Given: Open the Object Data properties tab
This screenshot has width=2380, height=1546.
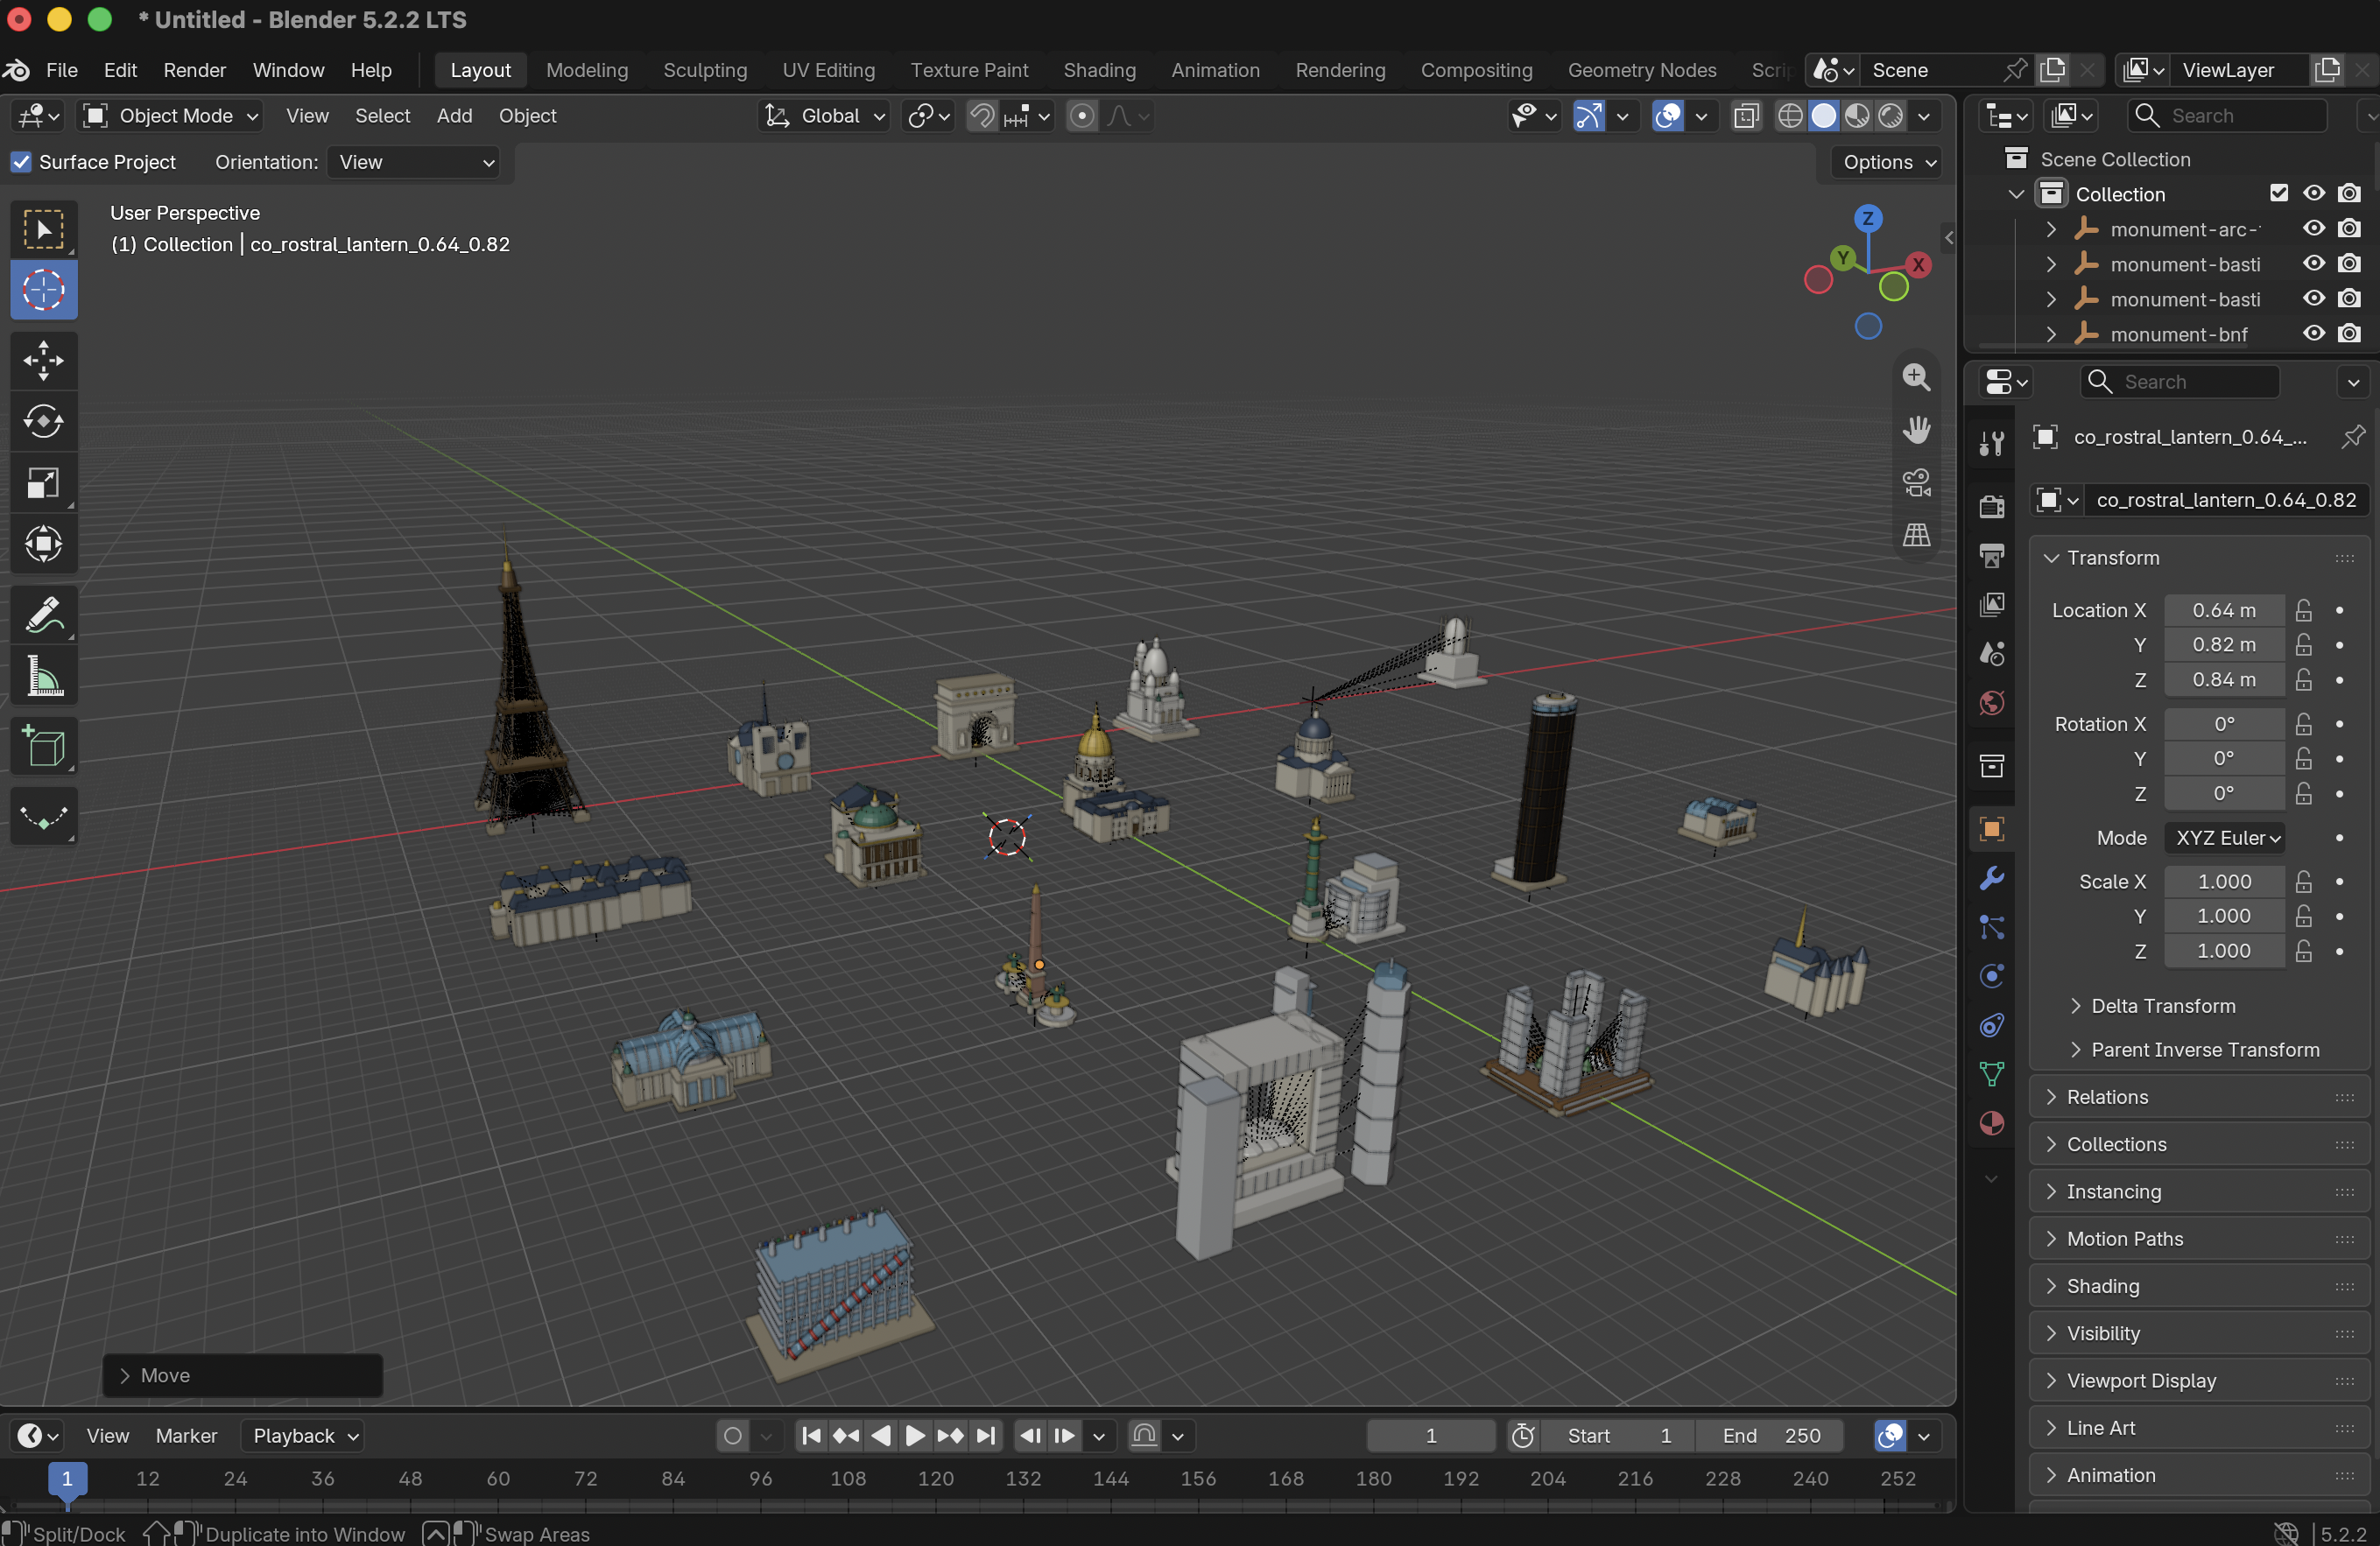Looking at the screenshot, I should (x=1991, y=1074).
